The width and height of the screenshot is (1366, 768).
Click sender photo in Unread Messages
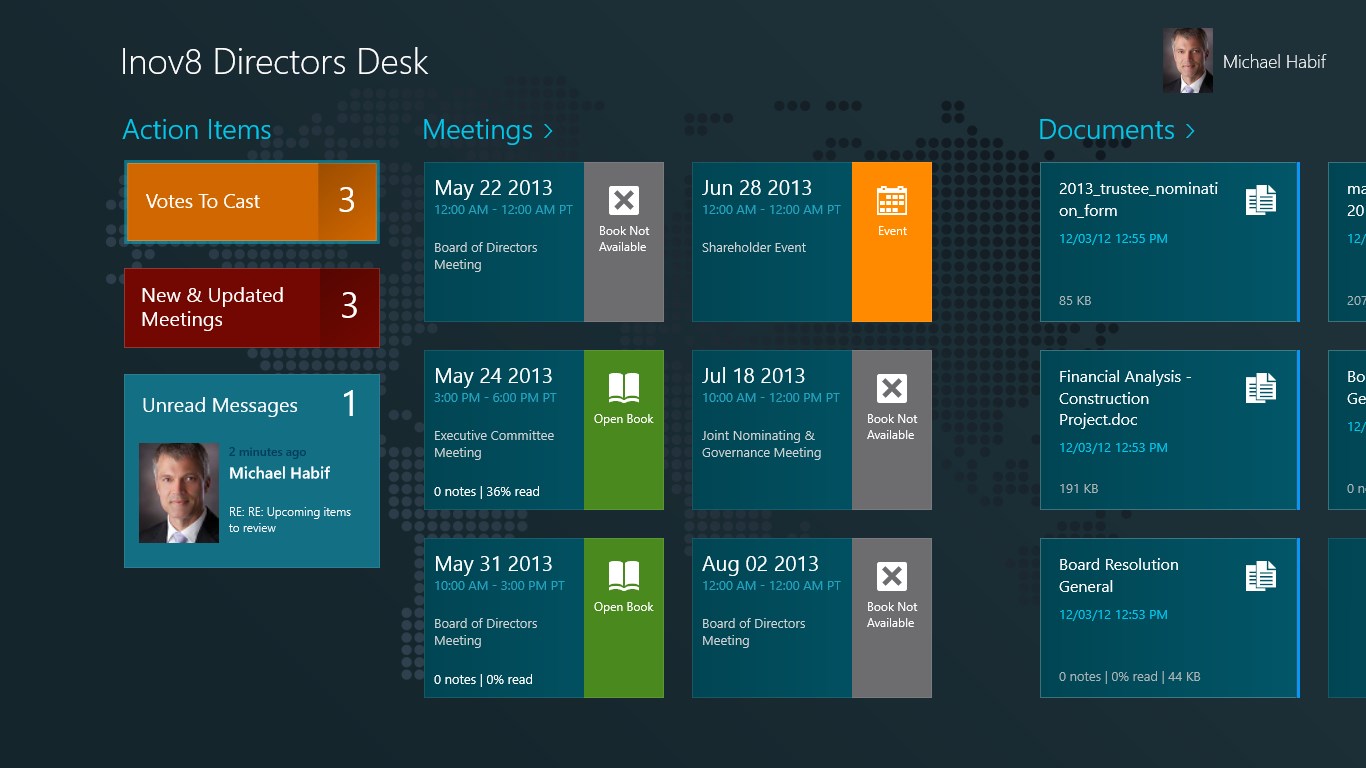pyautogui.click(x=179, y=493)
